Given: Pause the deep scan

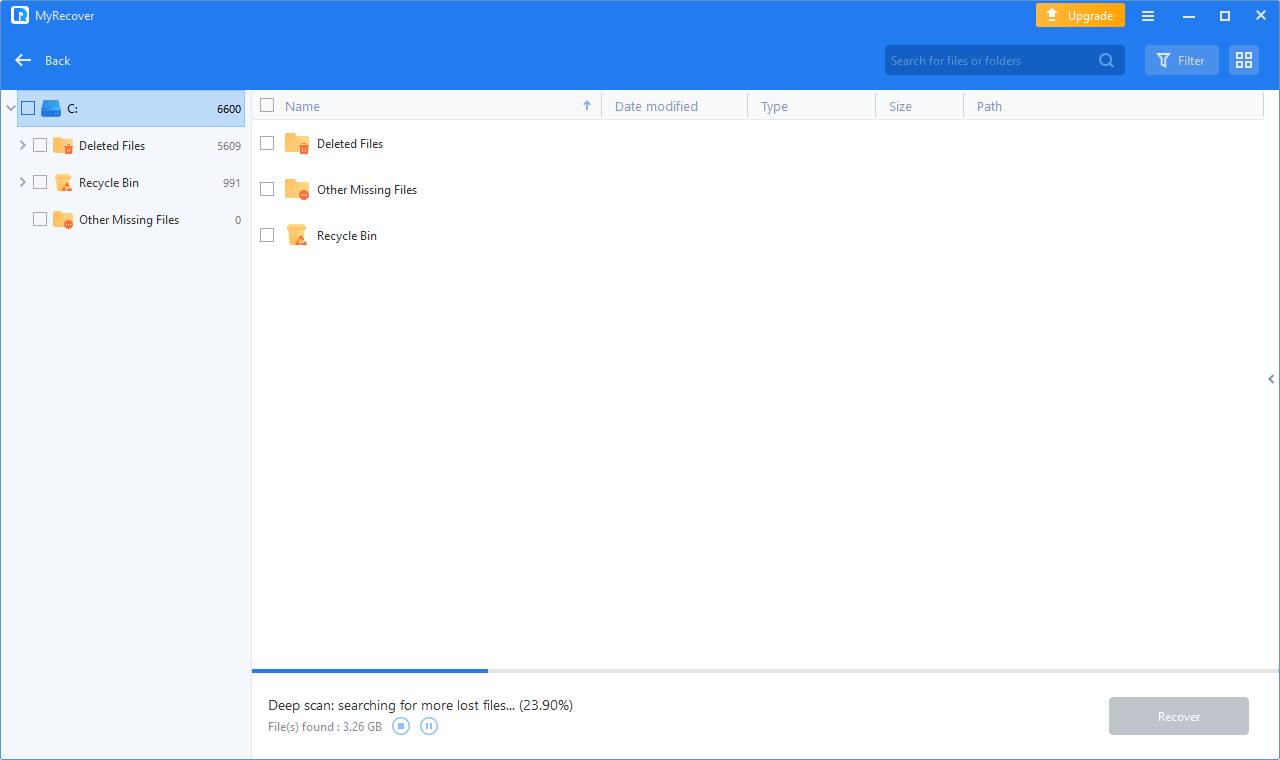Looking at the screenshot, I should click(x=429, y=726).
